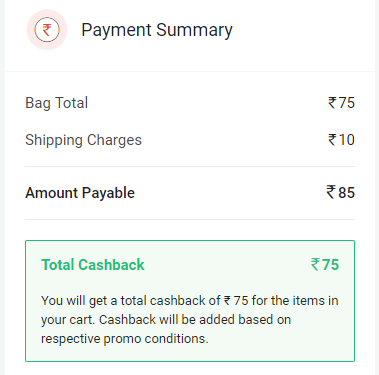Viewport: 379px width, 375px height.
Task: Click the green rupee symbol in cashback box
Action: coord(315,264)
